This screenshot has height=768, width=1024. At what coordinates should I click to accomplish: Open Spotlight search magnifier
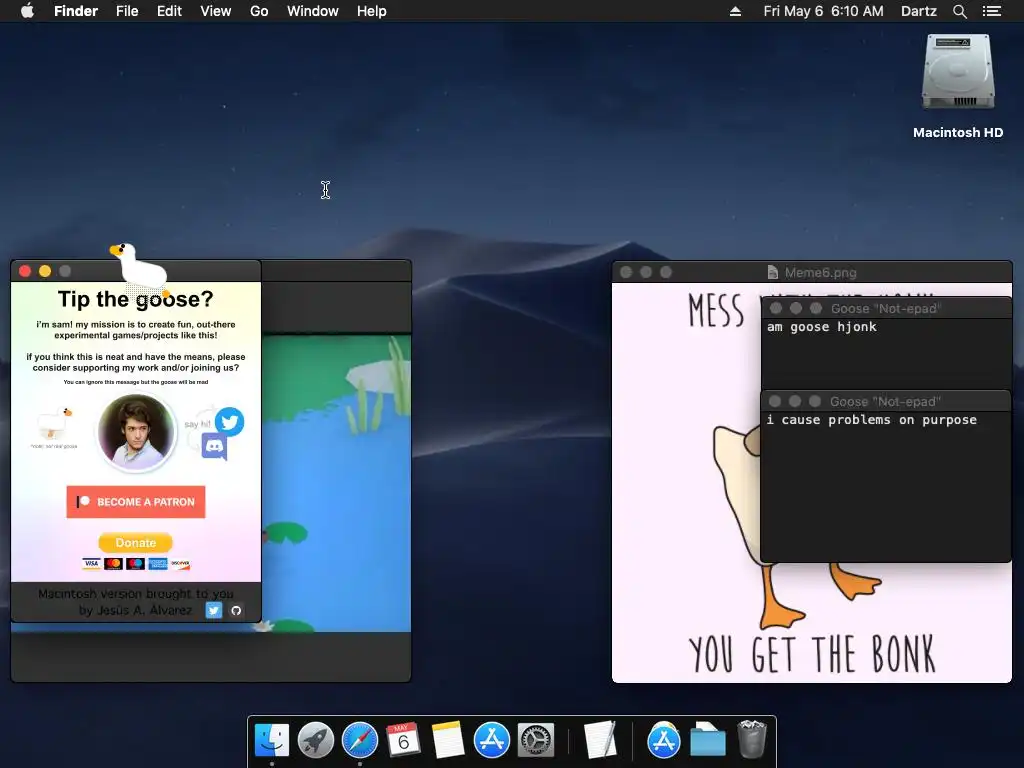pyautogui.click(x=960, y=11)
